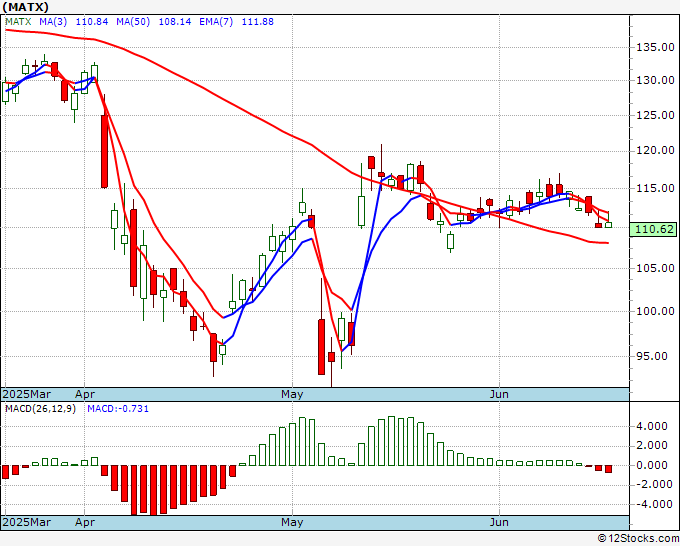Click the 105.00 price axis label
This screenshot has height=546, width=680.
pos(655,268)
